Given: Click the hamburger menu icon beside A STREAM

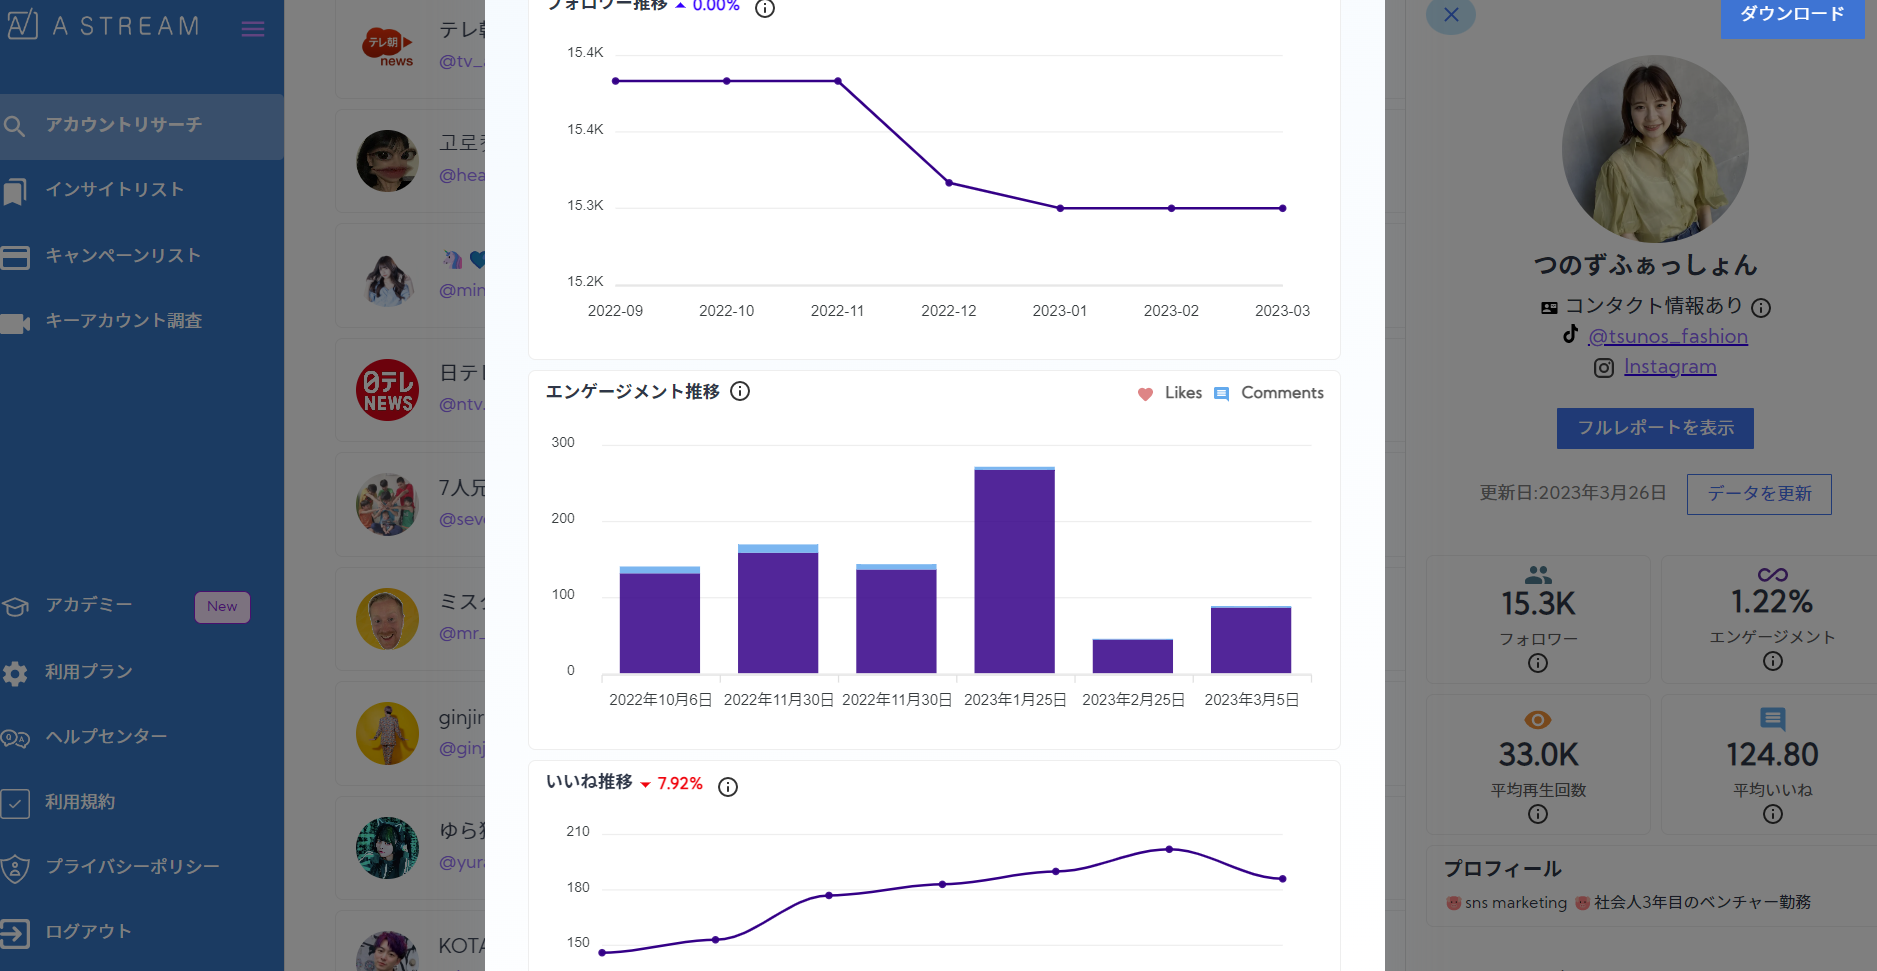Looking at the screenshot, I should [253, 29].
